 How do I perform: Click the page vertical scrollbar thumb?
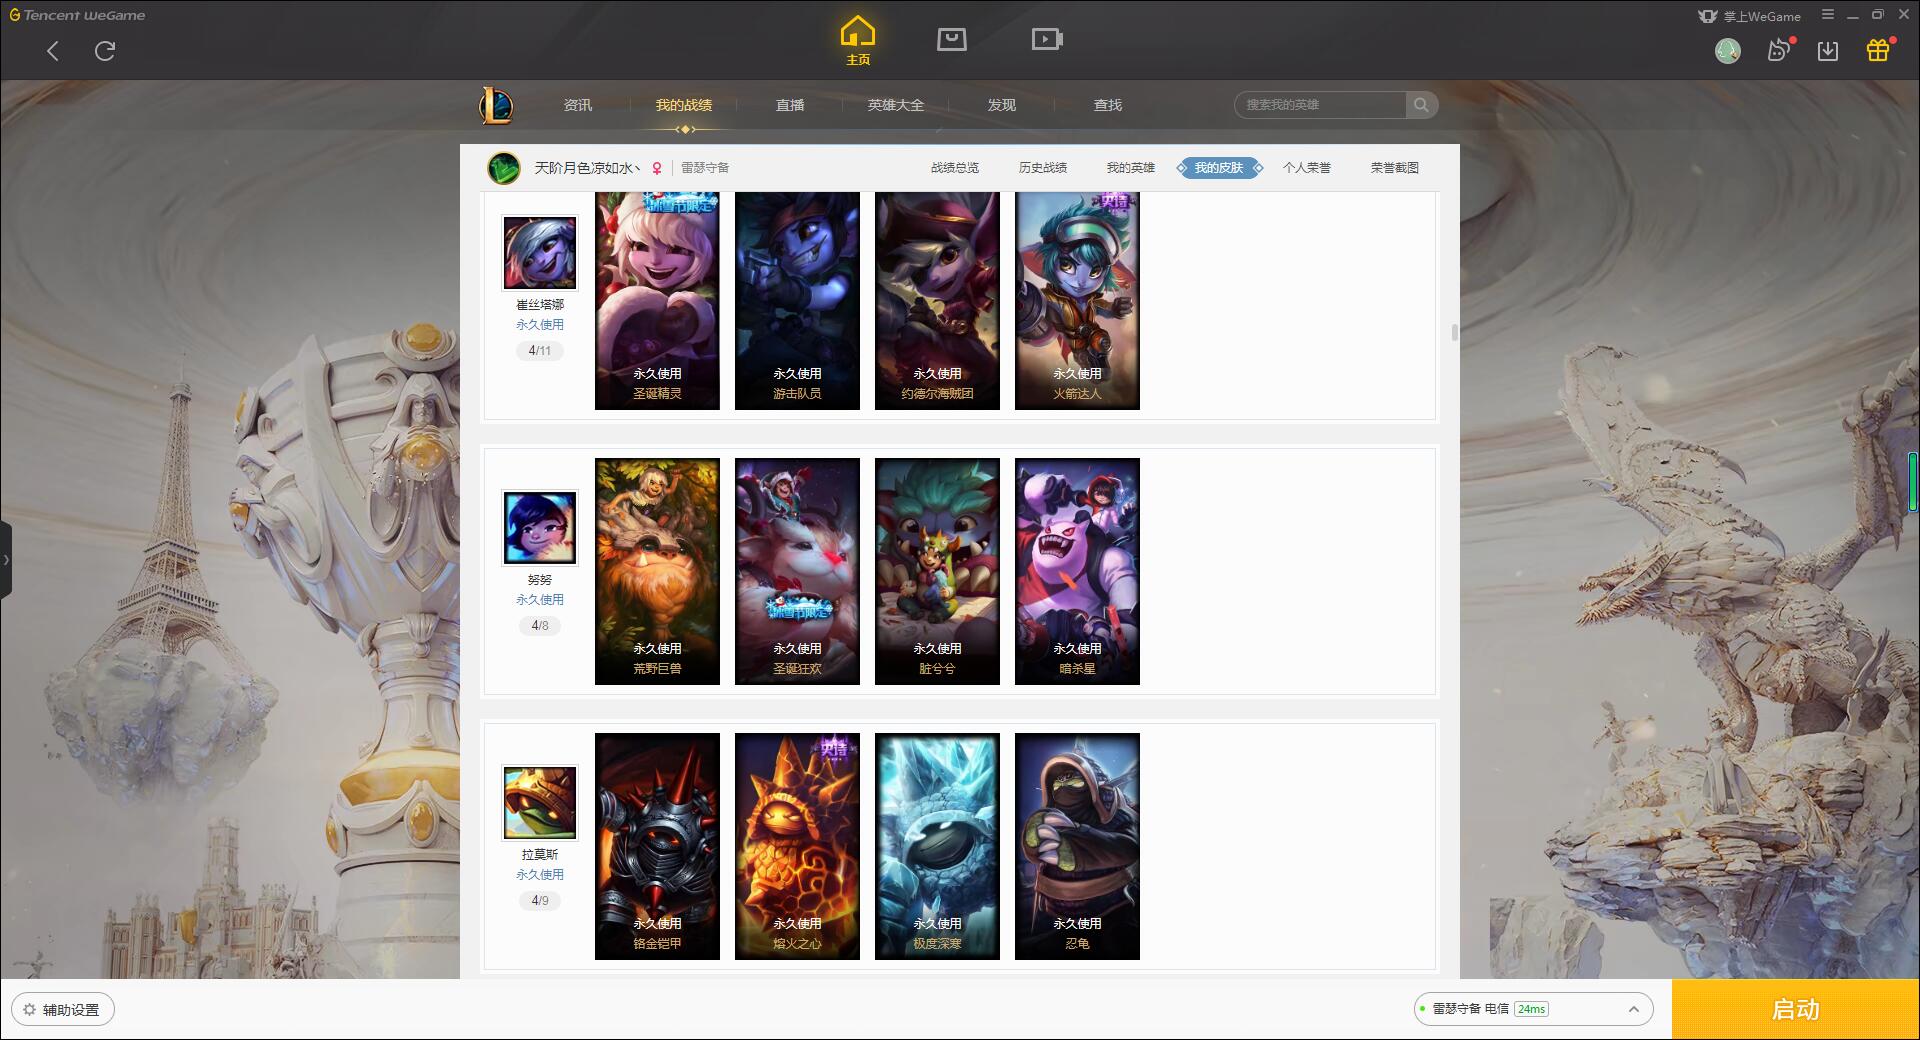(1454, 332)
